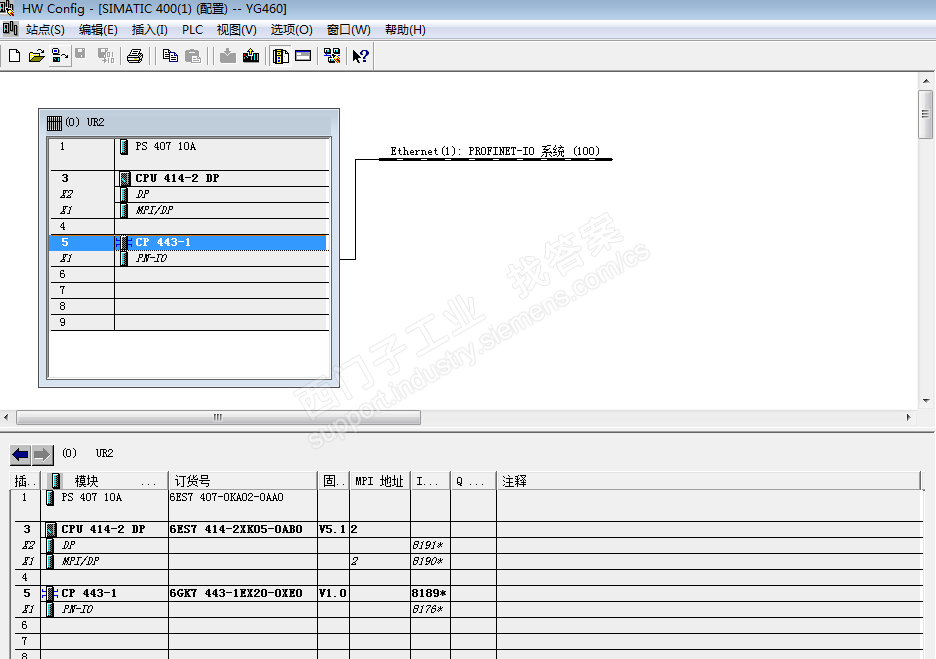936x659 pixels.
Task: Click order number 6ES7 407-0KA02-0AA0
Action: point(227,497)
